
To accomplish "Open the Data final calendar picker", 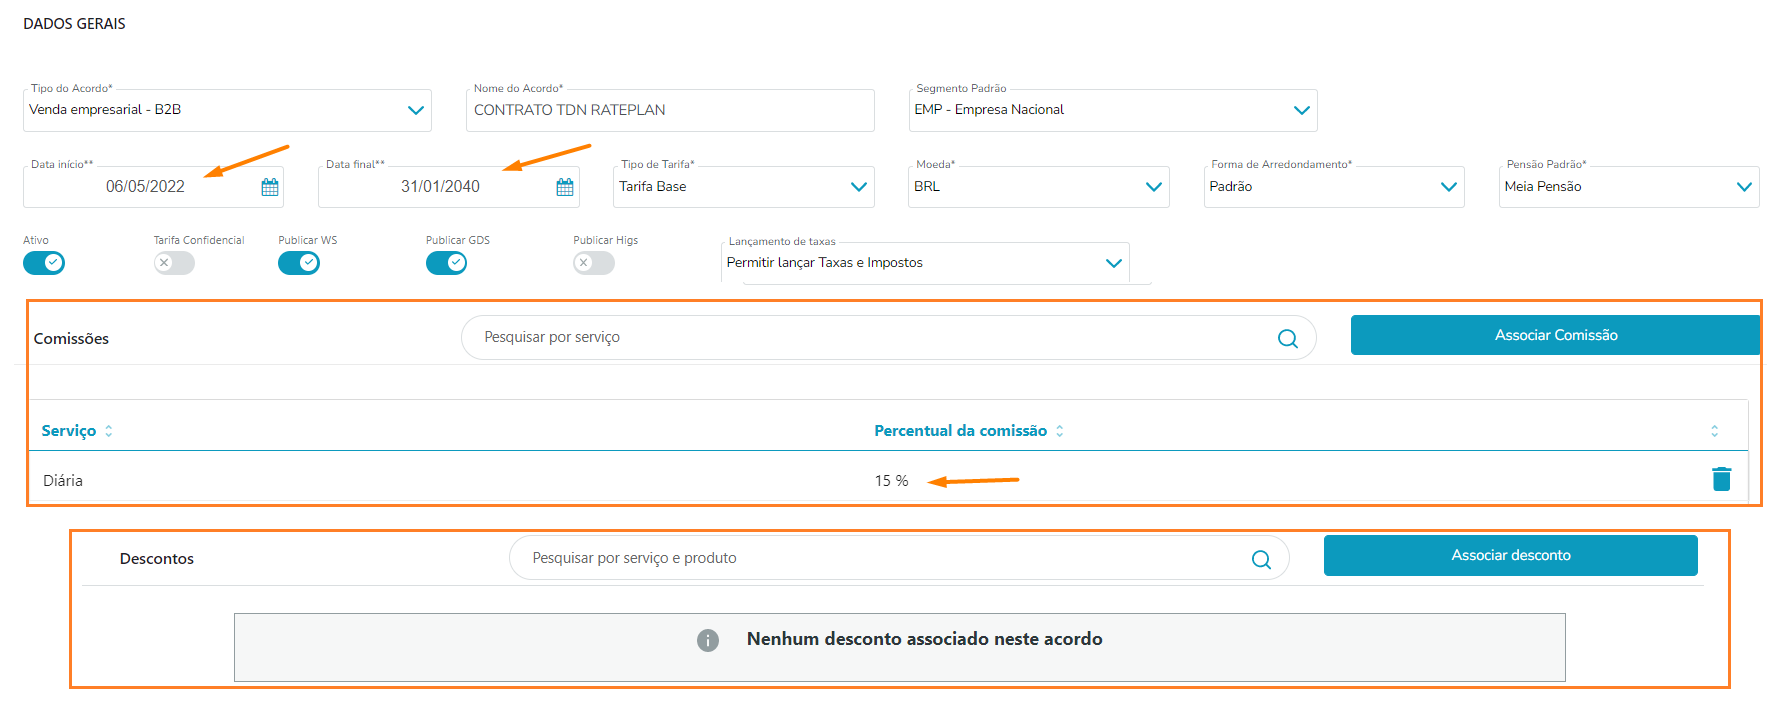I will click(565, 187).
